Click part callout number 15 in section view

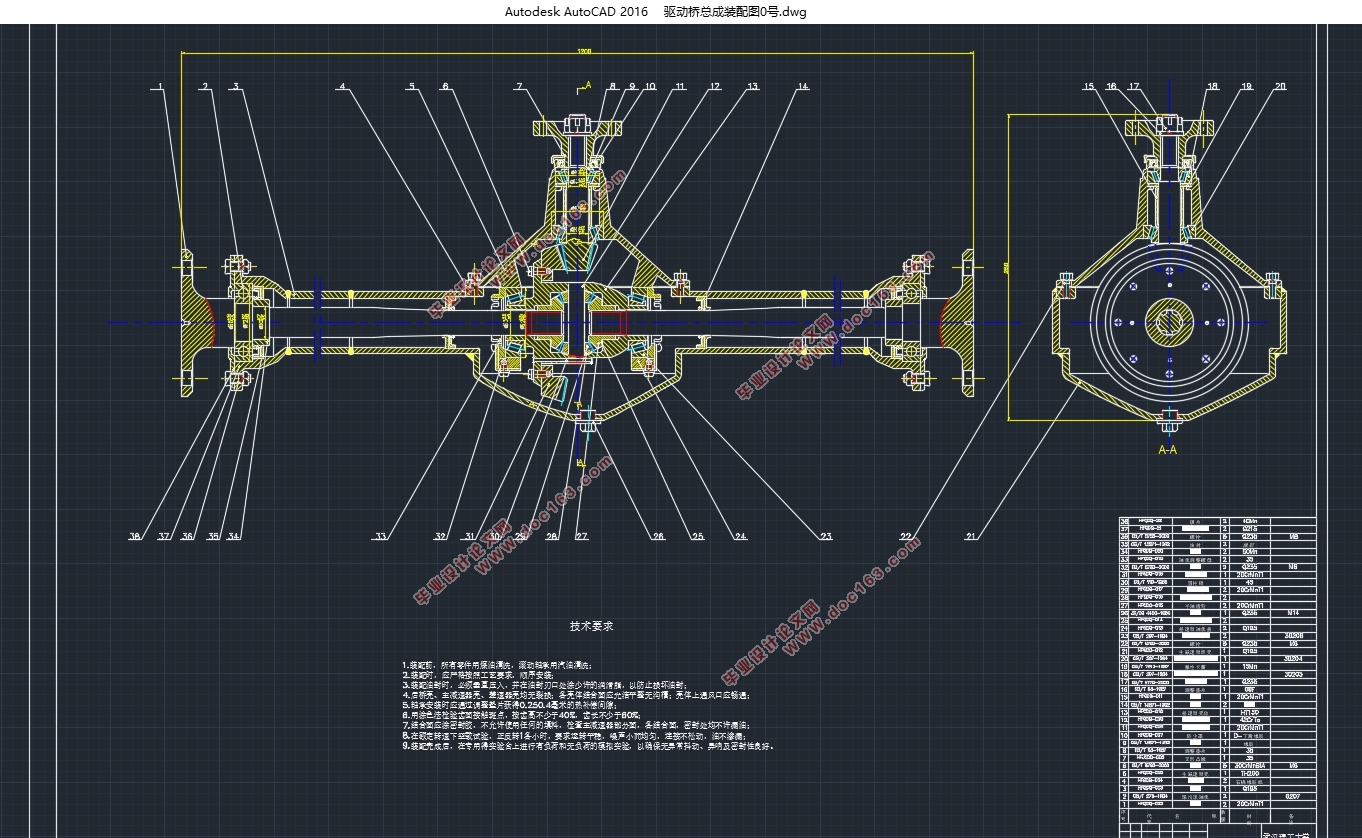[x=1089, y=87]
